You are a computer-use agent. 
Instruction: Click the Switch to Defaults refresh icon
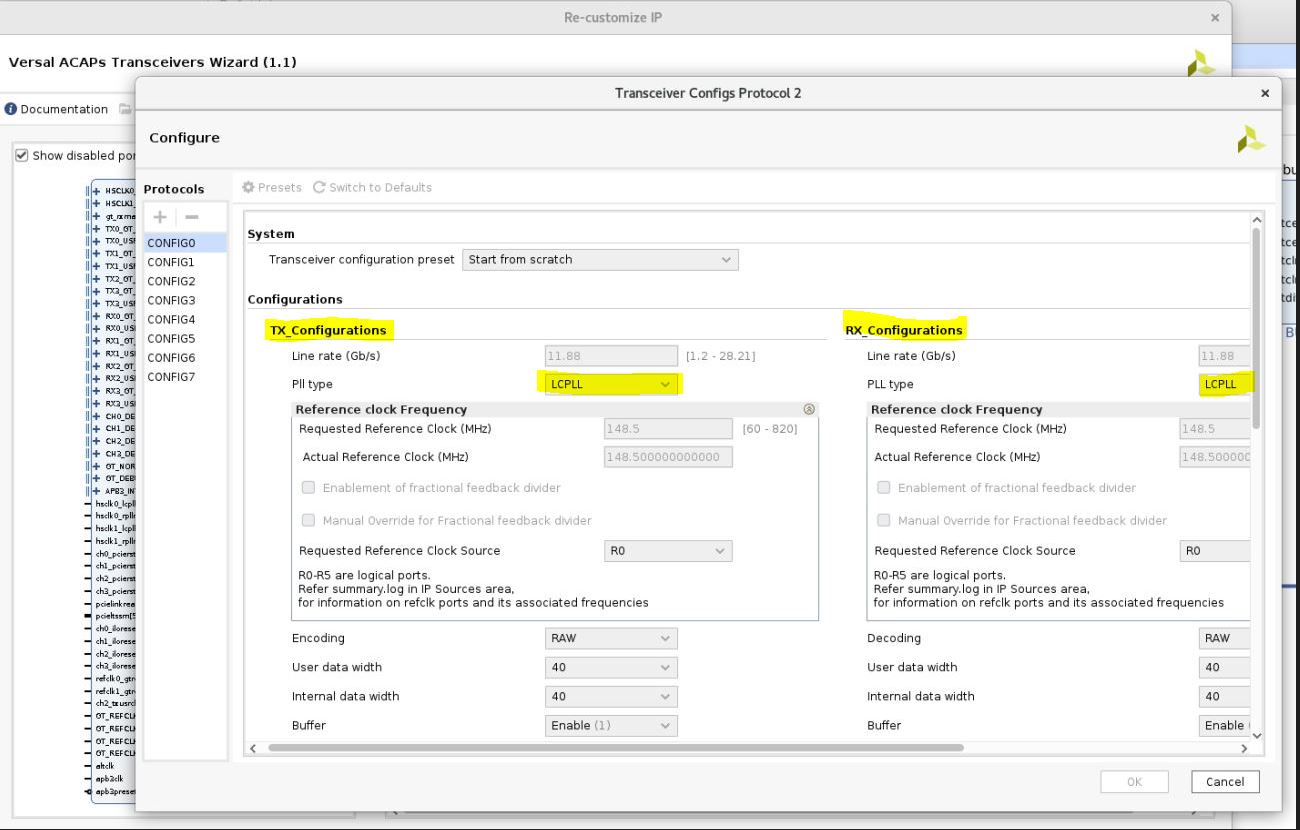[x=319, y=187]
